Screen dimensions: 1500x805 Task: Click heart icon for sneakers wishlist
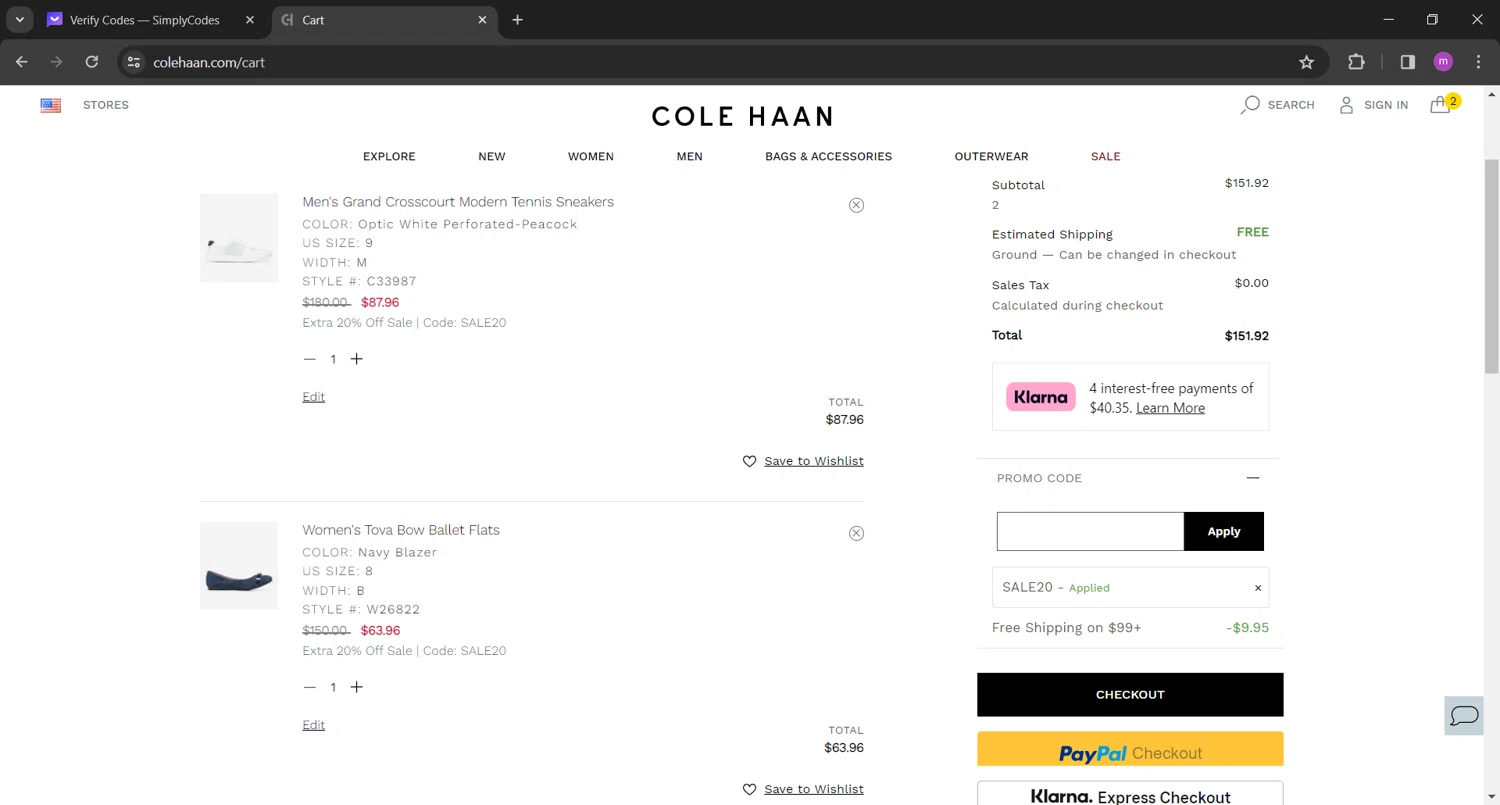point(750,461)
